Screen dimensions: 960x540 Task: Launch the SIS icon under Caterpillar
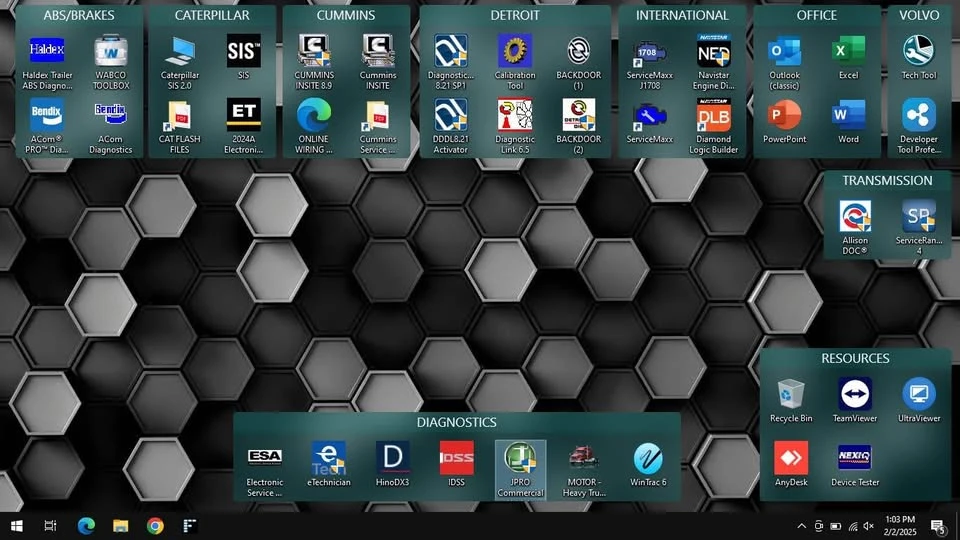click(243, 57)
